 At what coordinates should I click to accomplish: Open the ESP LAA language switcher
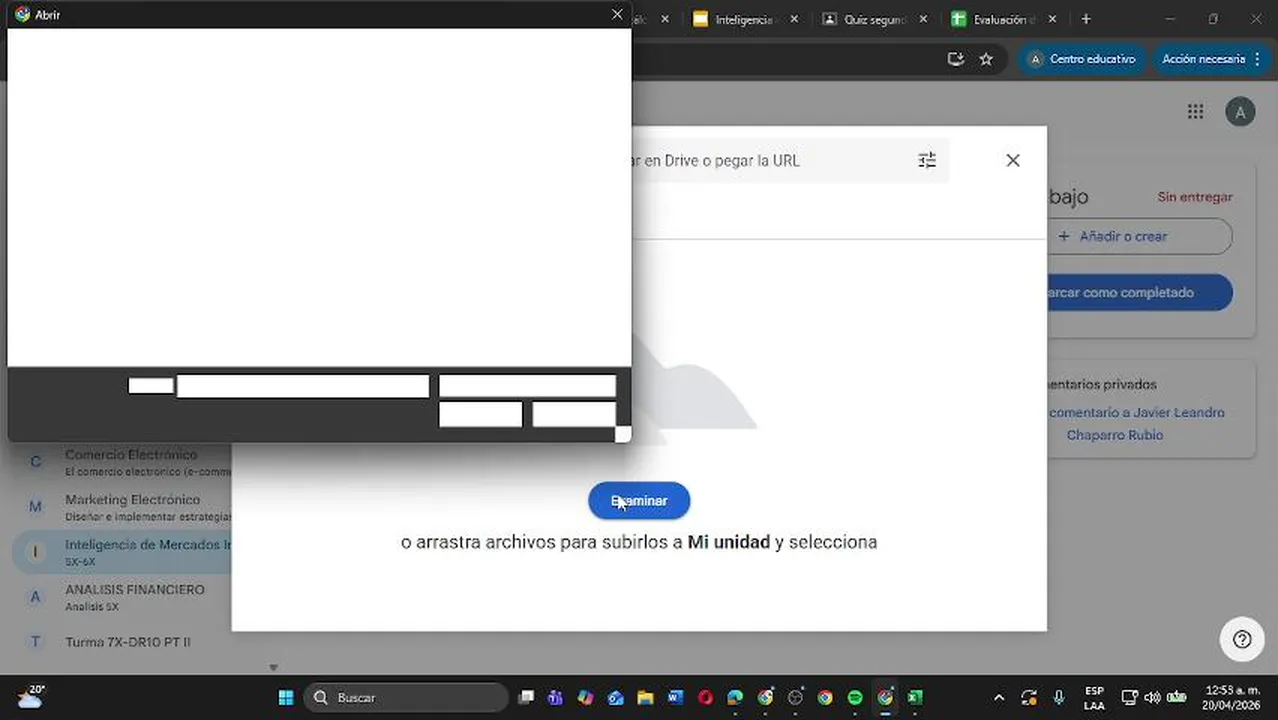point(1094,697)
